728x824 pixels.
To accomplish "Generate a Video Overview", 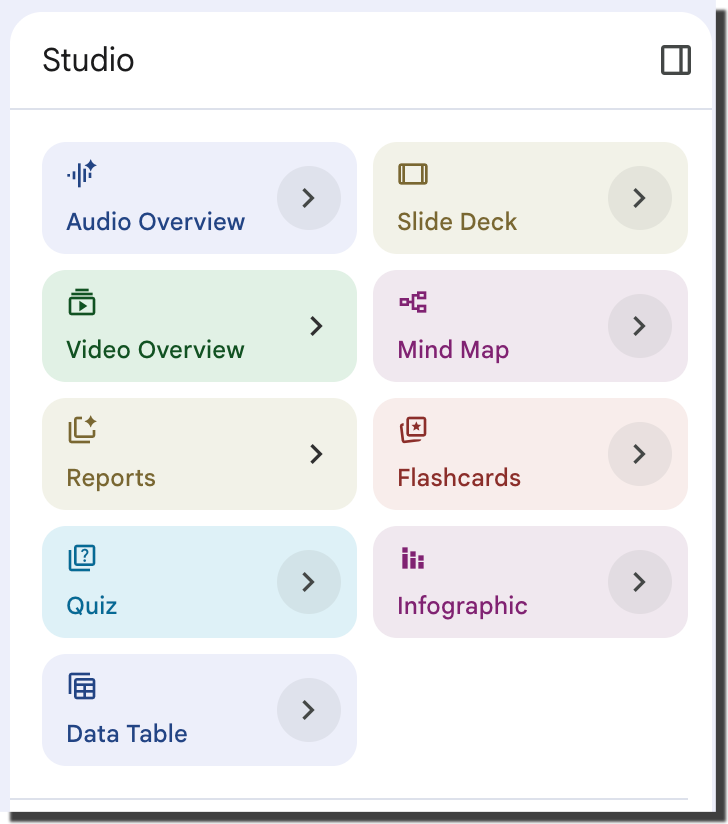I will tap(199, 326).
